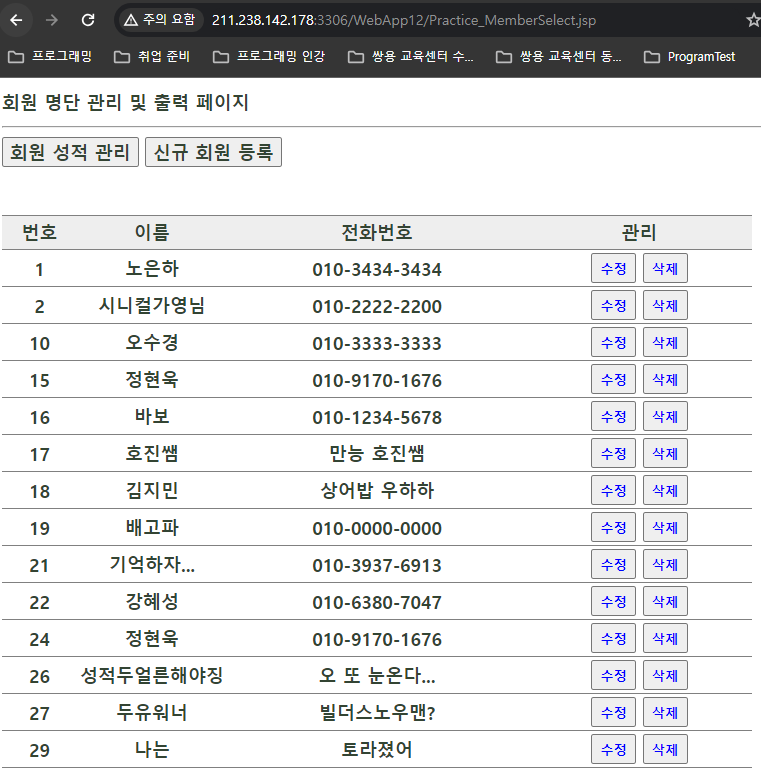761x778 pixels.
Task: Click the 신규 회원 등록 button
Action: (x=213, y=152)
